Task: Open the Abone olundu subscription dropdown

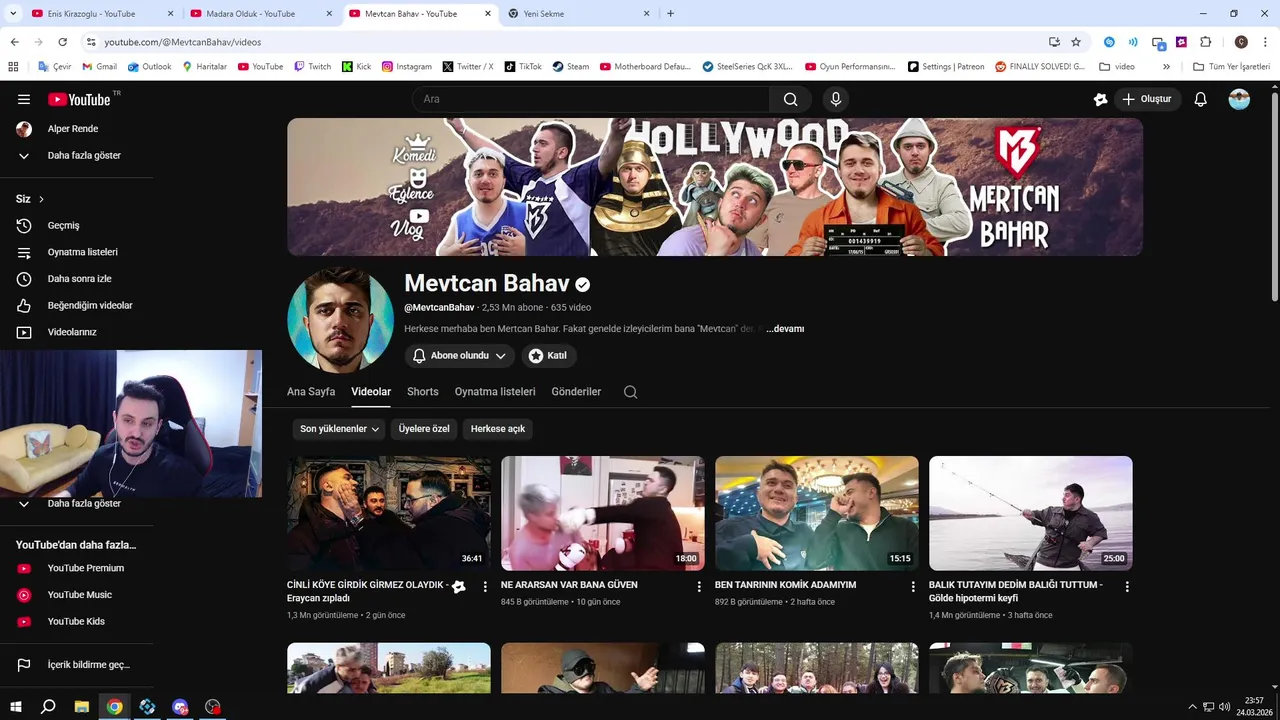Action: click(460, 356)
